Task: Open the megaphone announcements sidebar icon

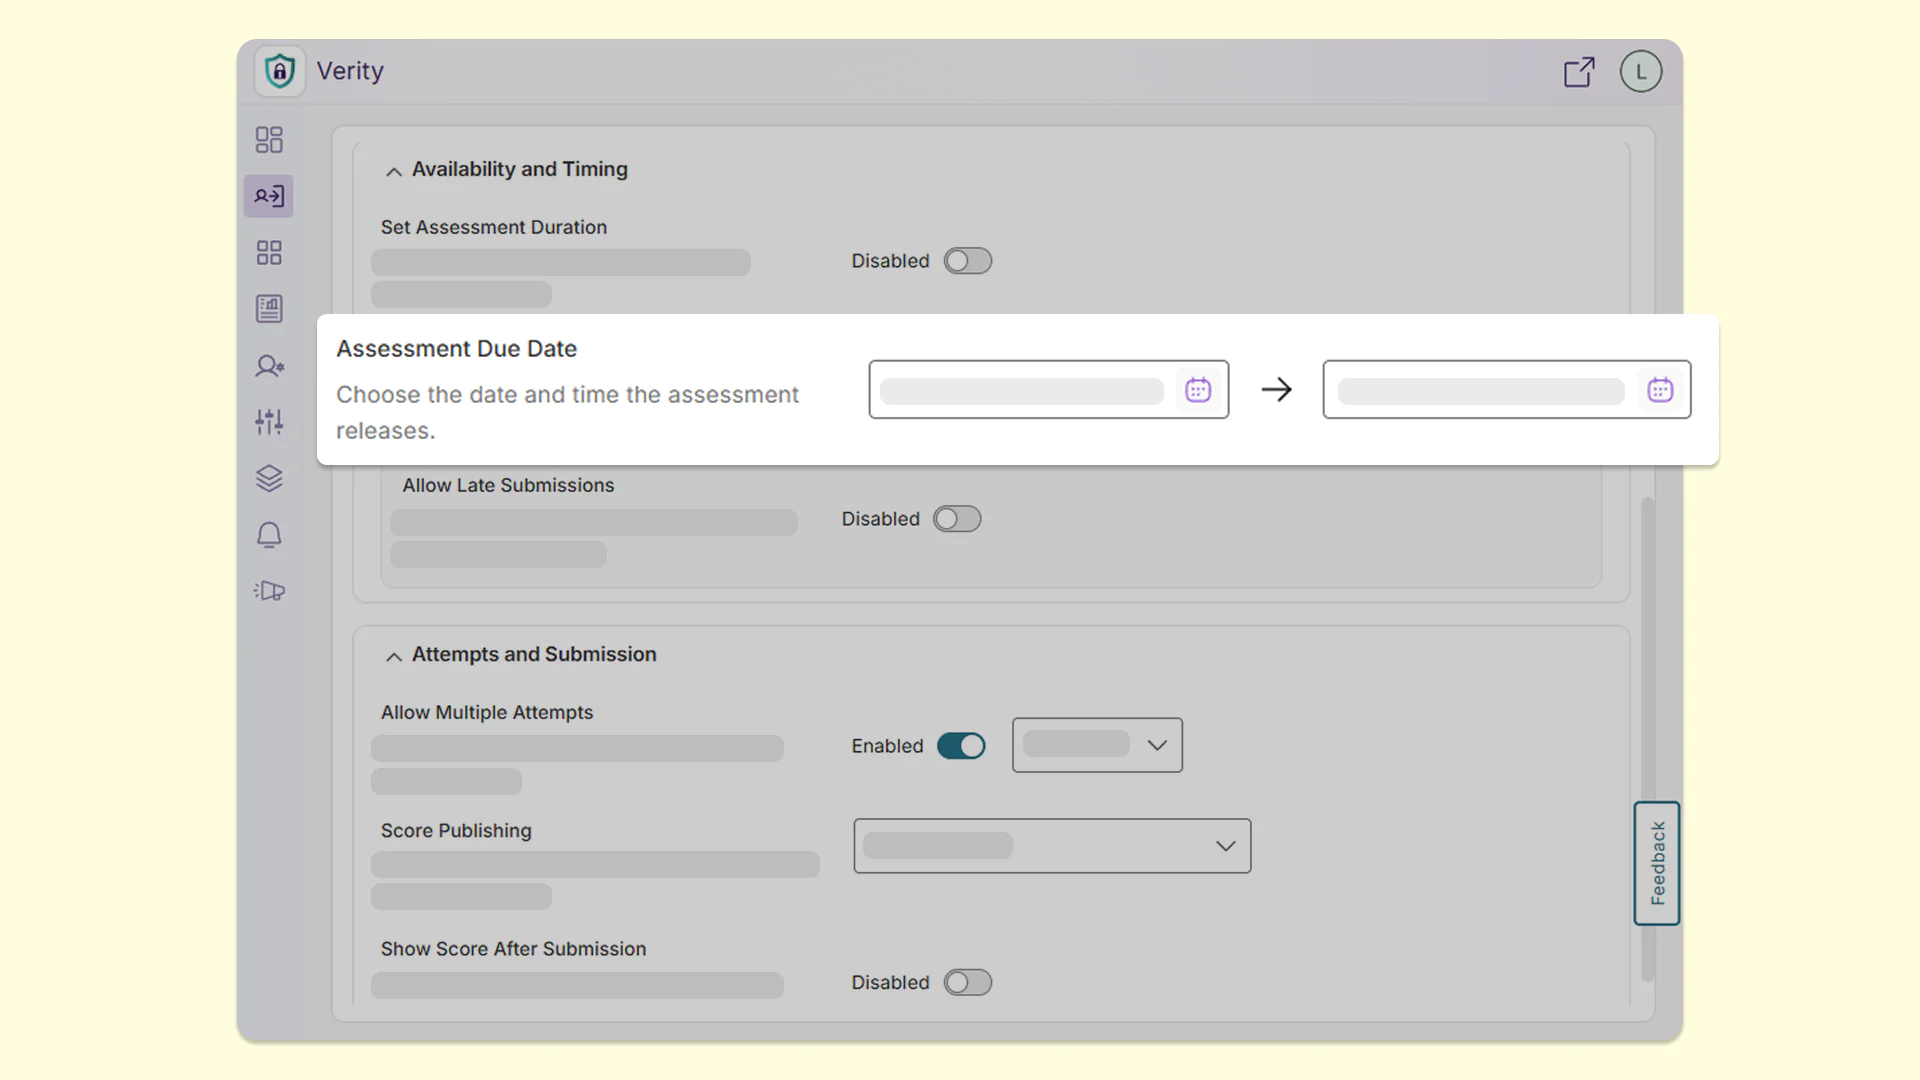Action: [x=269, y=591]
